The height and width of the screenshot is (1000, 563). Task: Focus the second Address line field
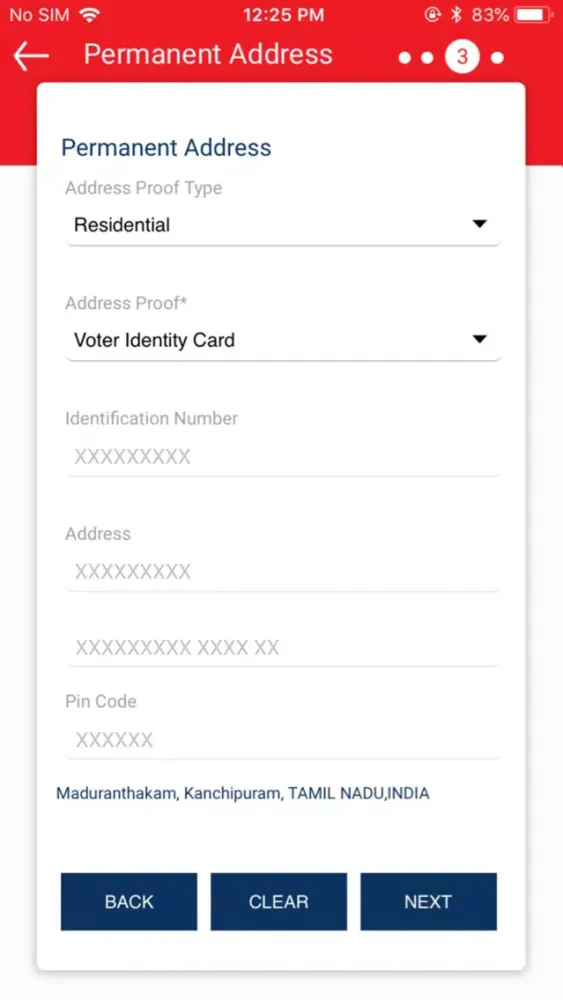pyautogui.click(x=283, y=648)
